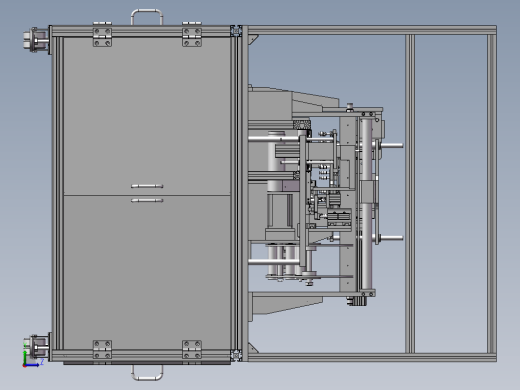Select the lower door panel face
520x390 pixels.
point(147,272)
